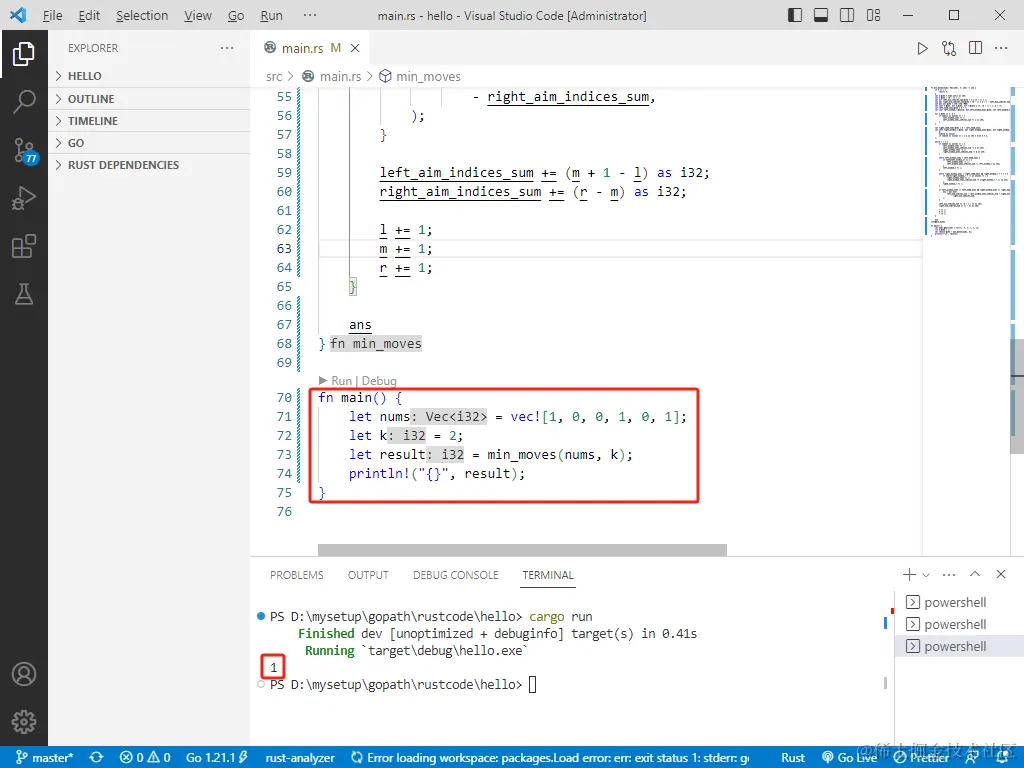Screen dimensions: 1024x768
Task: Open the Manage gear icon
Action: (x=24, y=722)
